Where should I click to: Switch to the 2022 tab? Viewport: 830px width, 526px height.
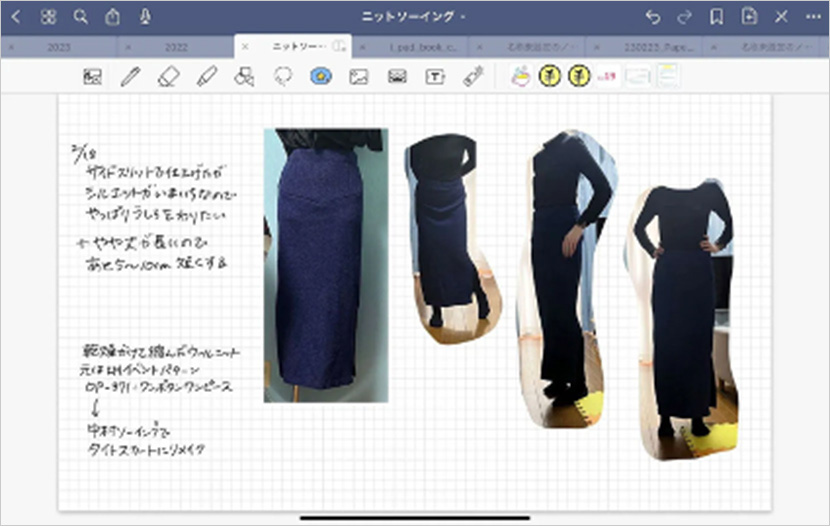click(x=176, y=47)
